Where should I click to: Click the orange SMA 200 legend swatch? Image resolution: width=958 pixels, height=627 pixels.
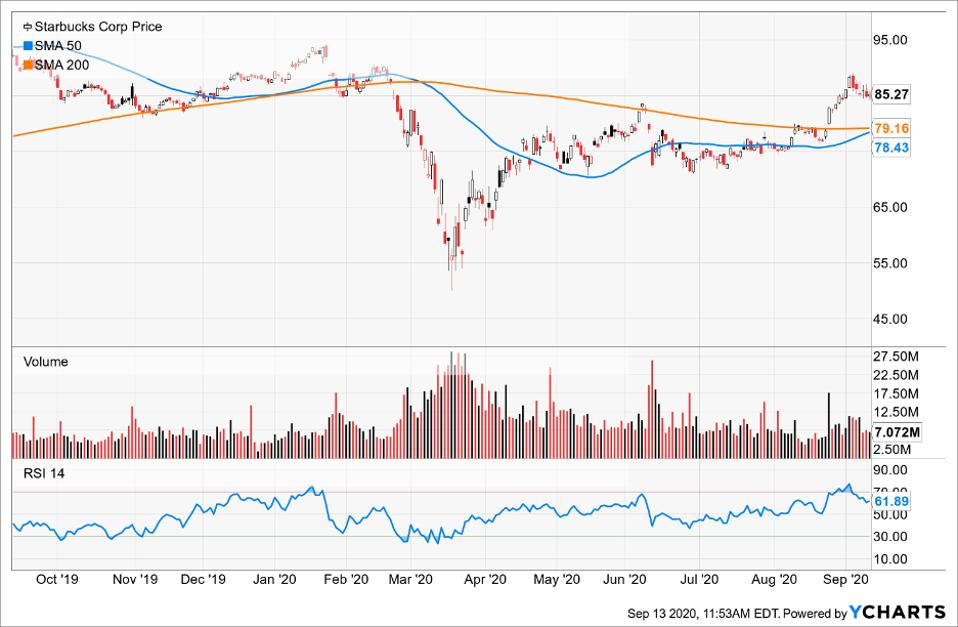click(27, 64)
